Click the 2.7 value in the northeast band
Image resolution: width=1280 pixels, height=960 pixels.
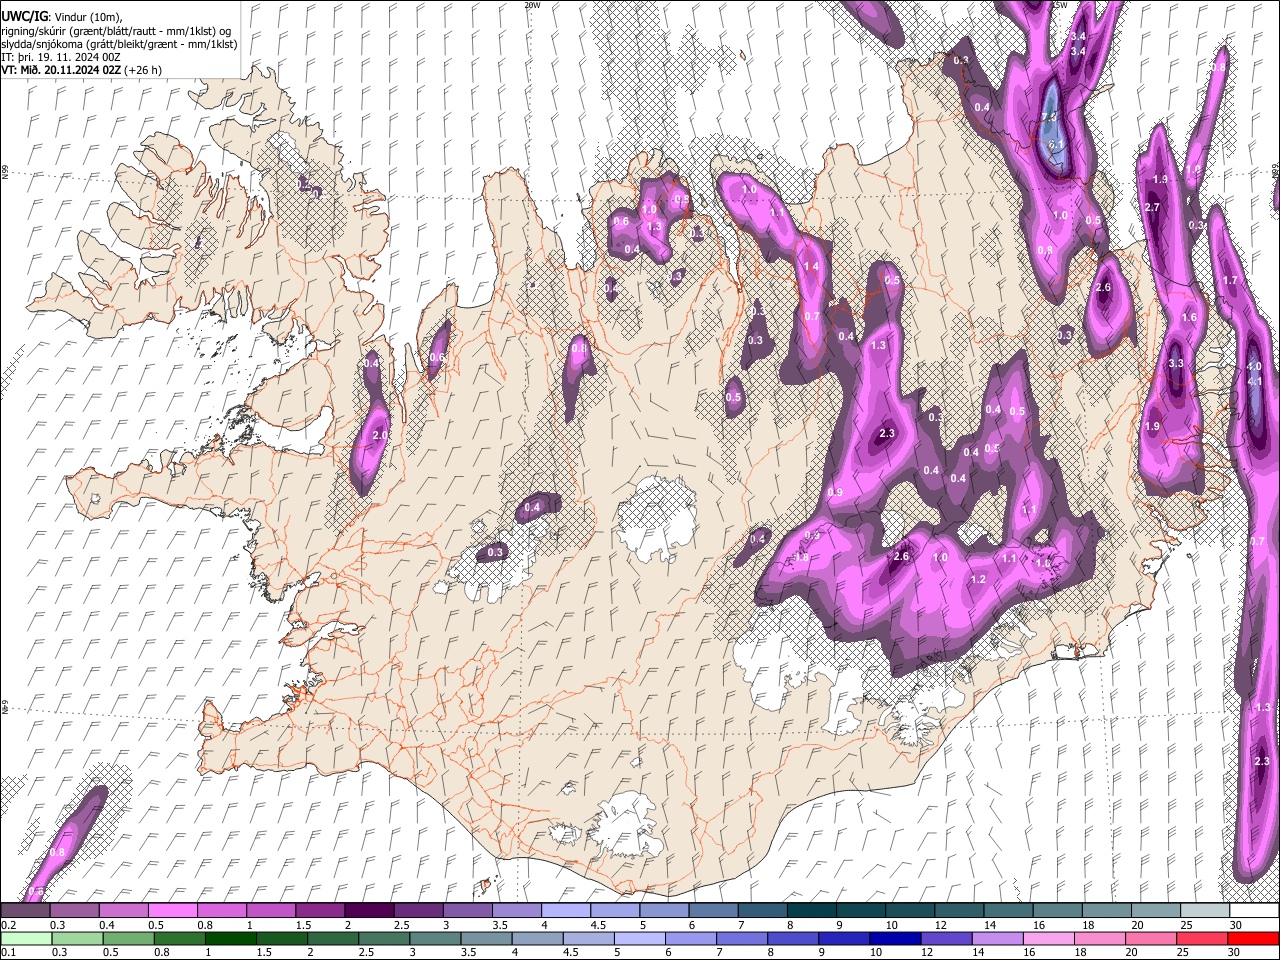1151,207
